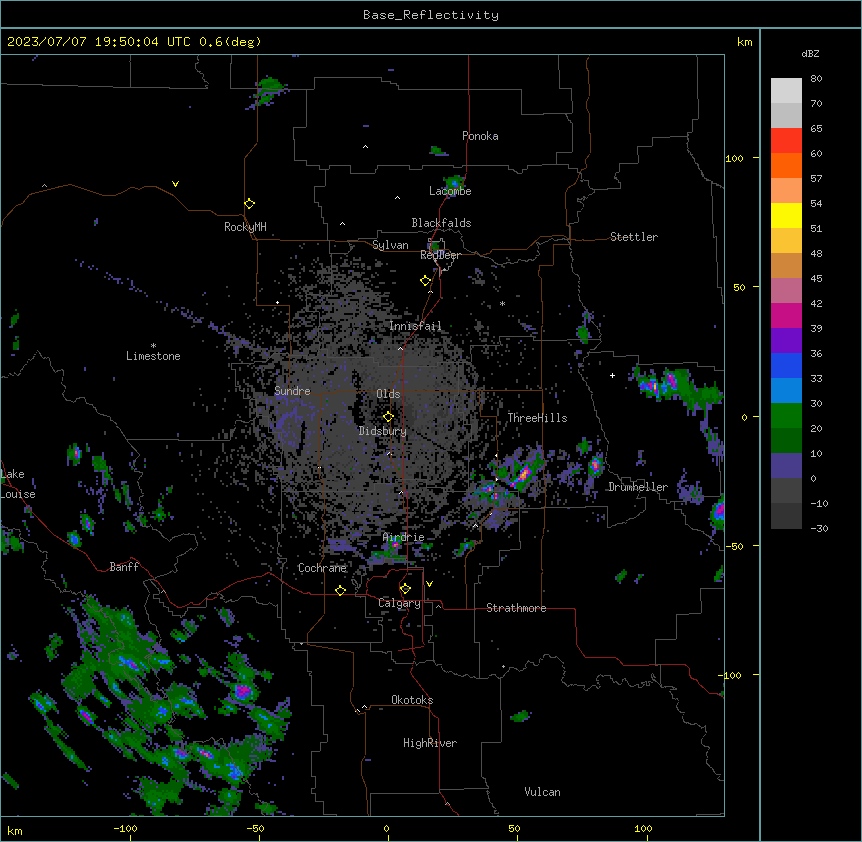Select the red legend swatch between 65 and 60
Image resolution: width=862 pixels, height=842 pixels.
pyautogui.click(x=786, y=140)
